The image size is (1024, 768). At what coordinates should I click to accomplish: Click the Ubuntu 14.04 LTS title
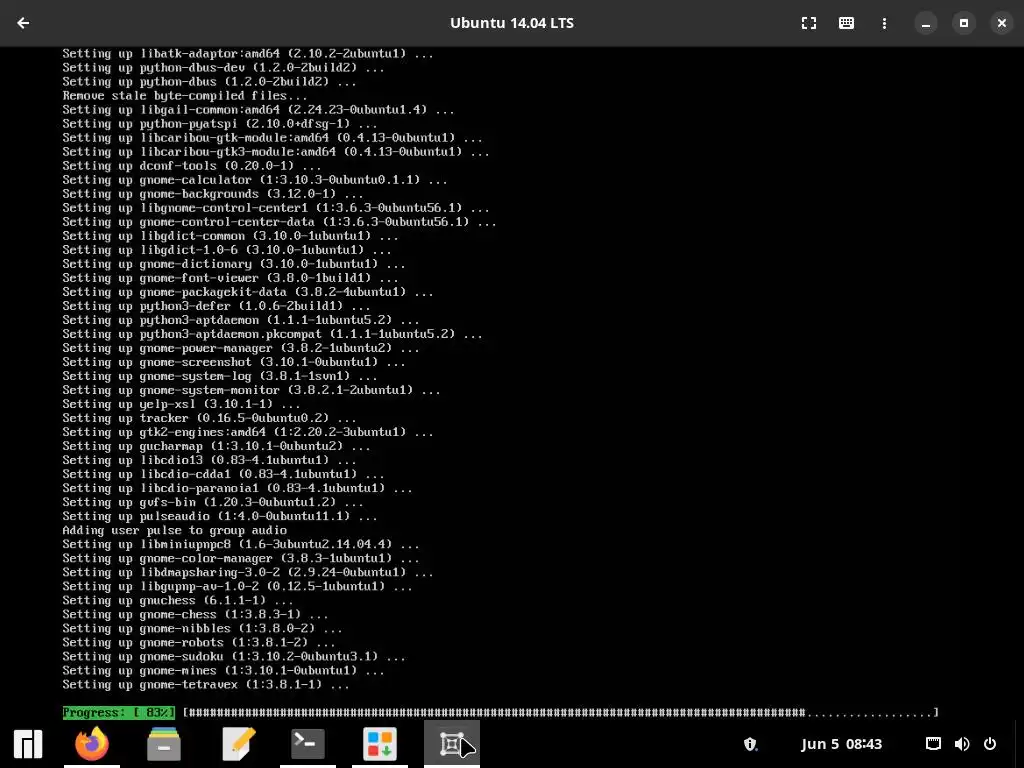click(512, 23)
